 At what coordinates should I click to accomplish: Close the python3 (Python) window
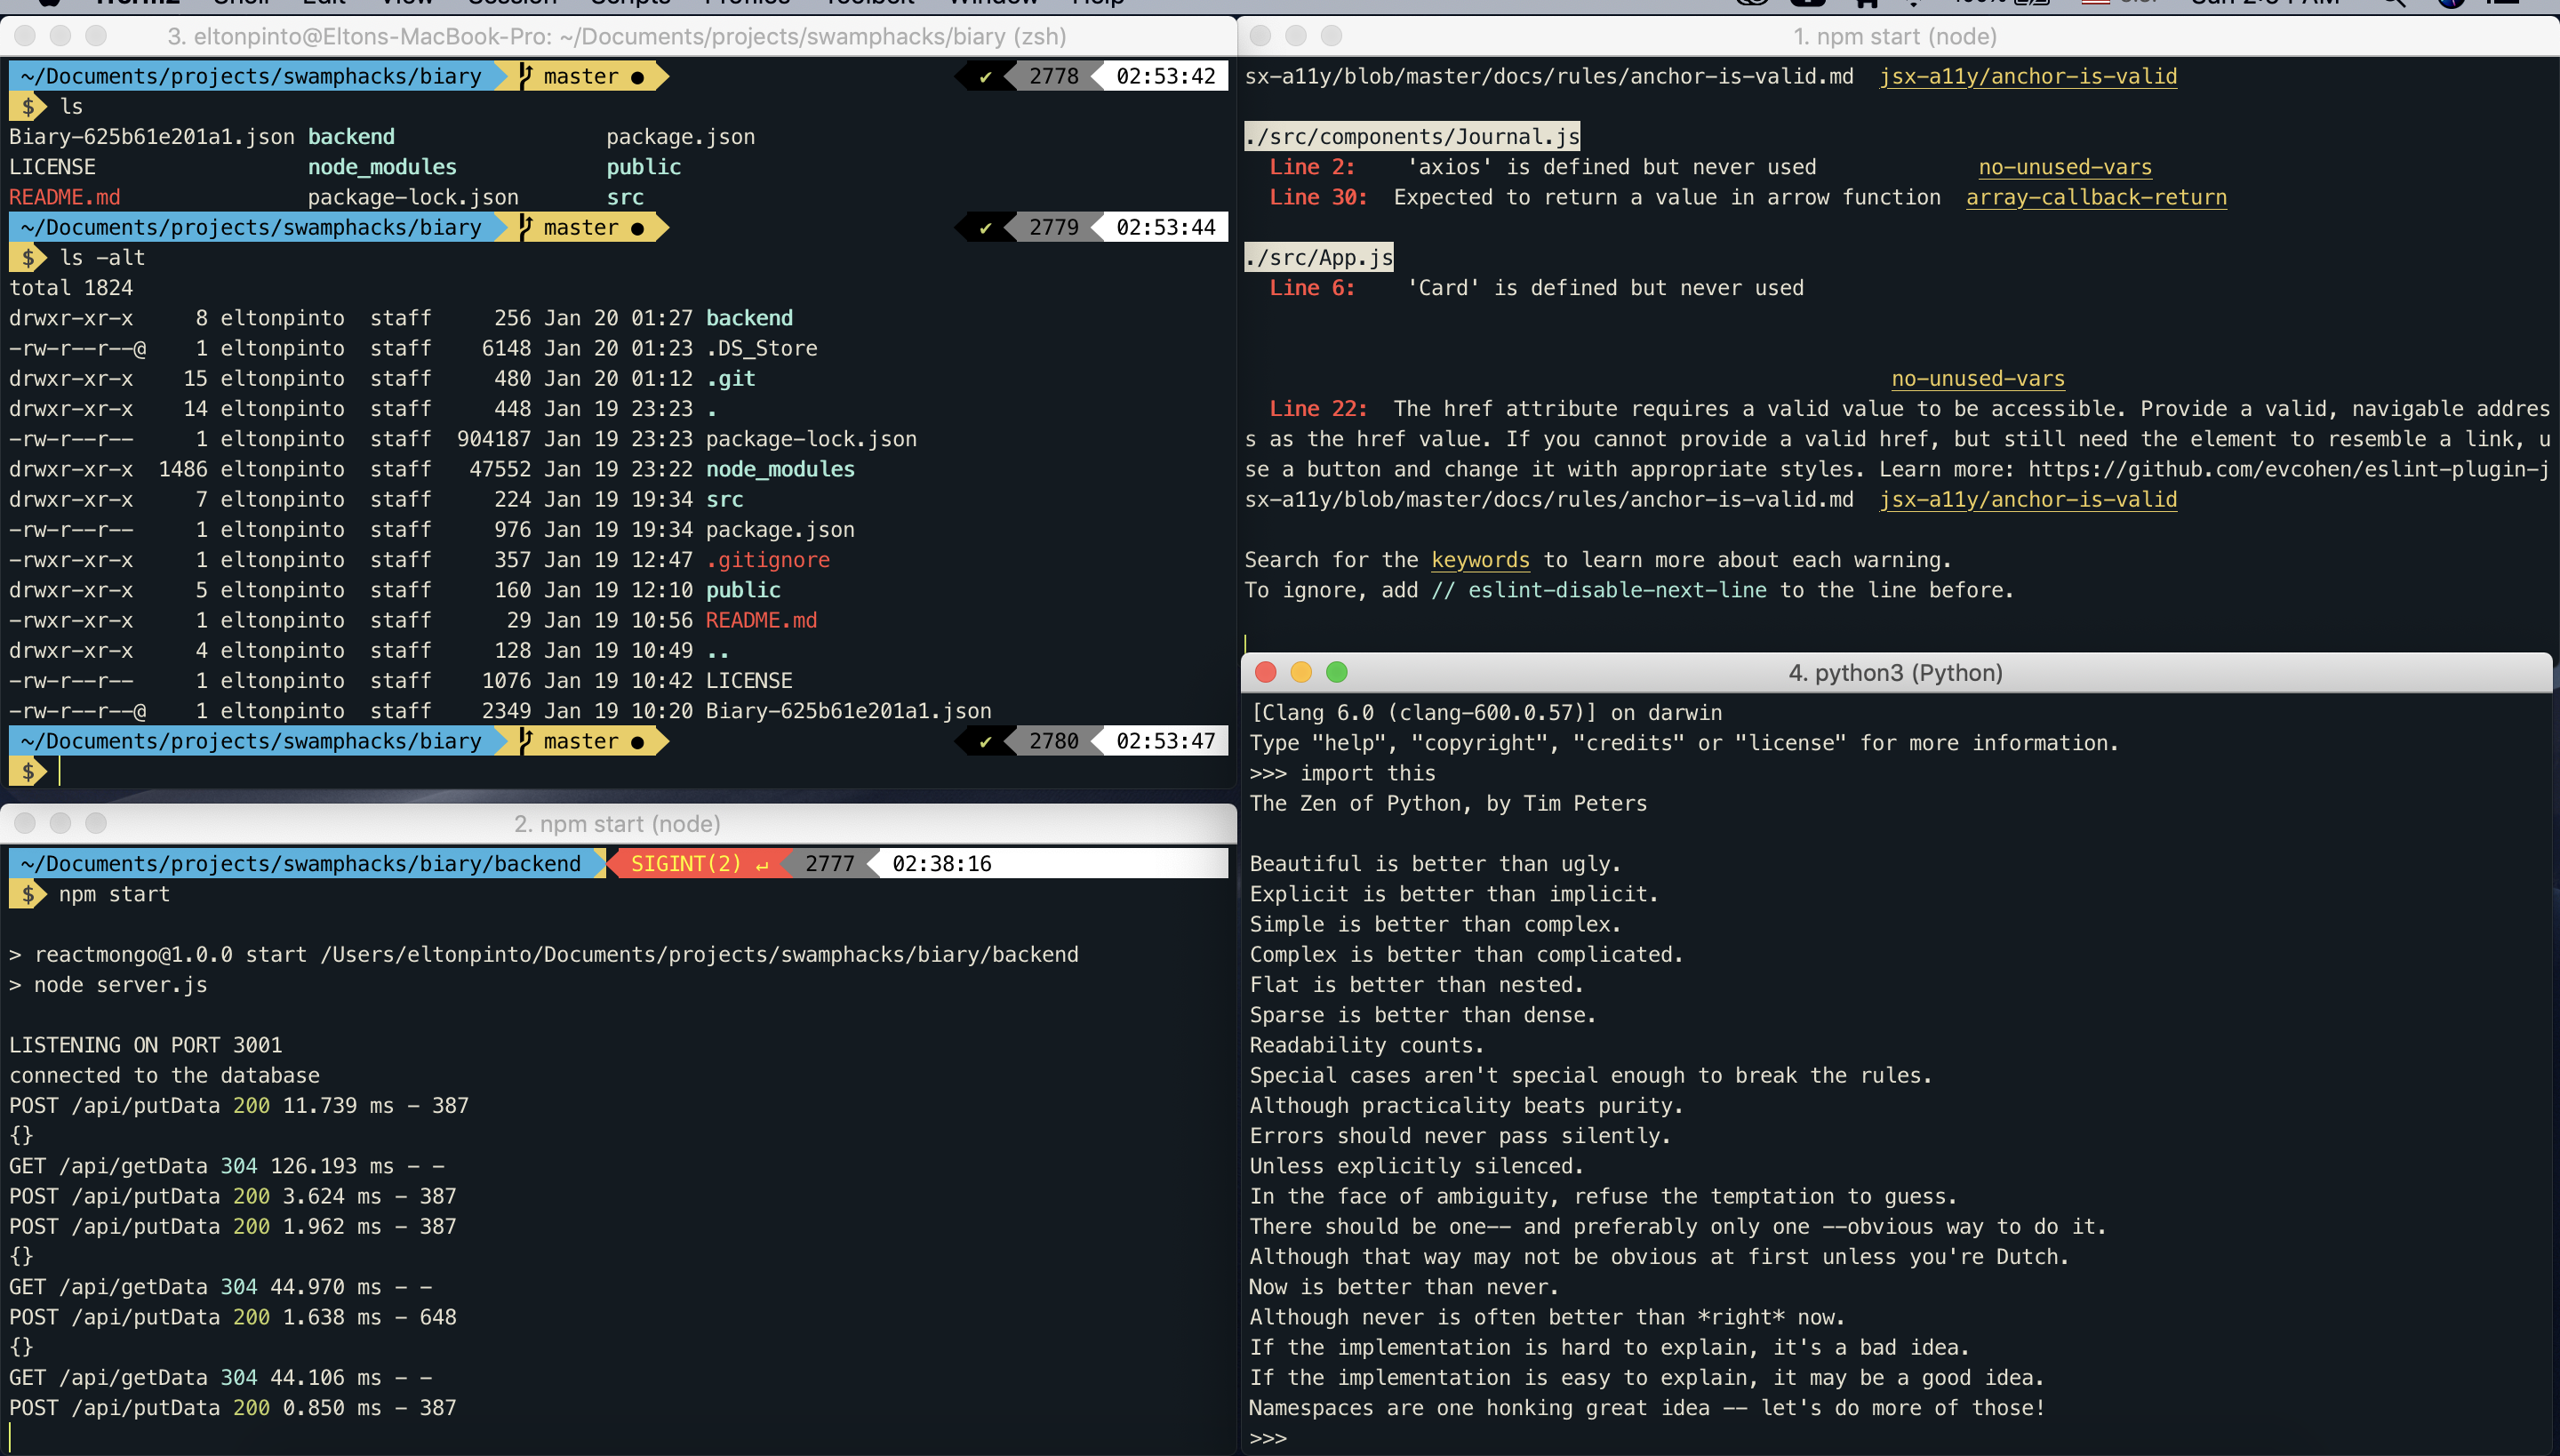click(1265, 672)
